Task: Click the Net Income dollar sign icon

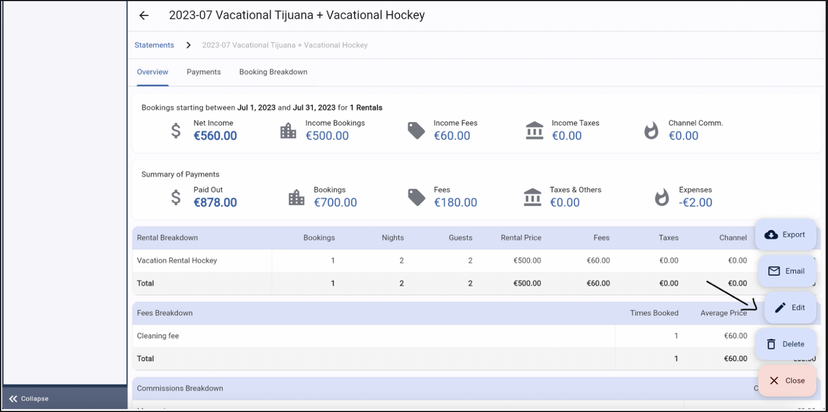Action: tap(176, 131)
